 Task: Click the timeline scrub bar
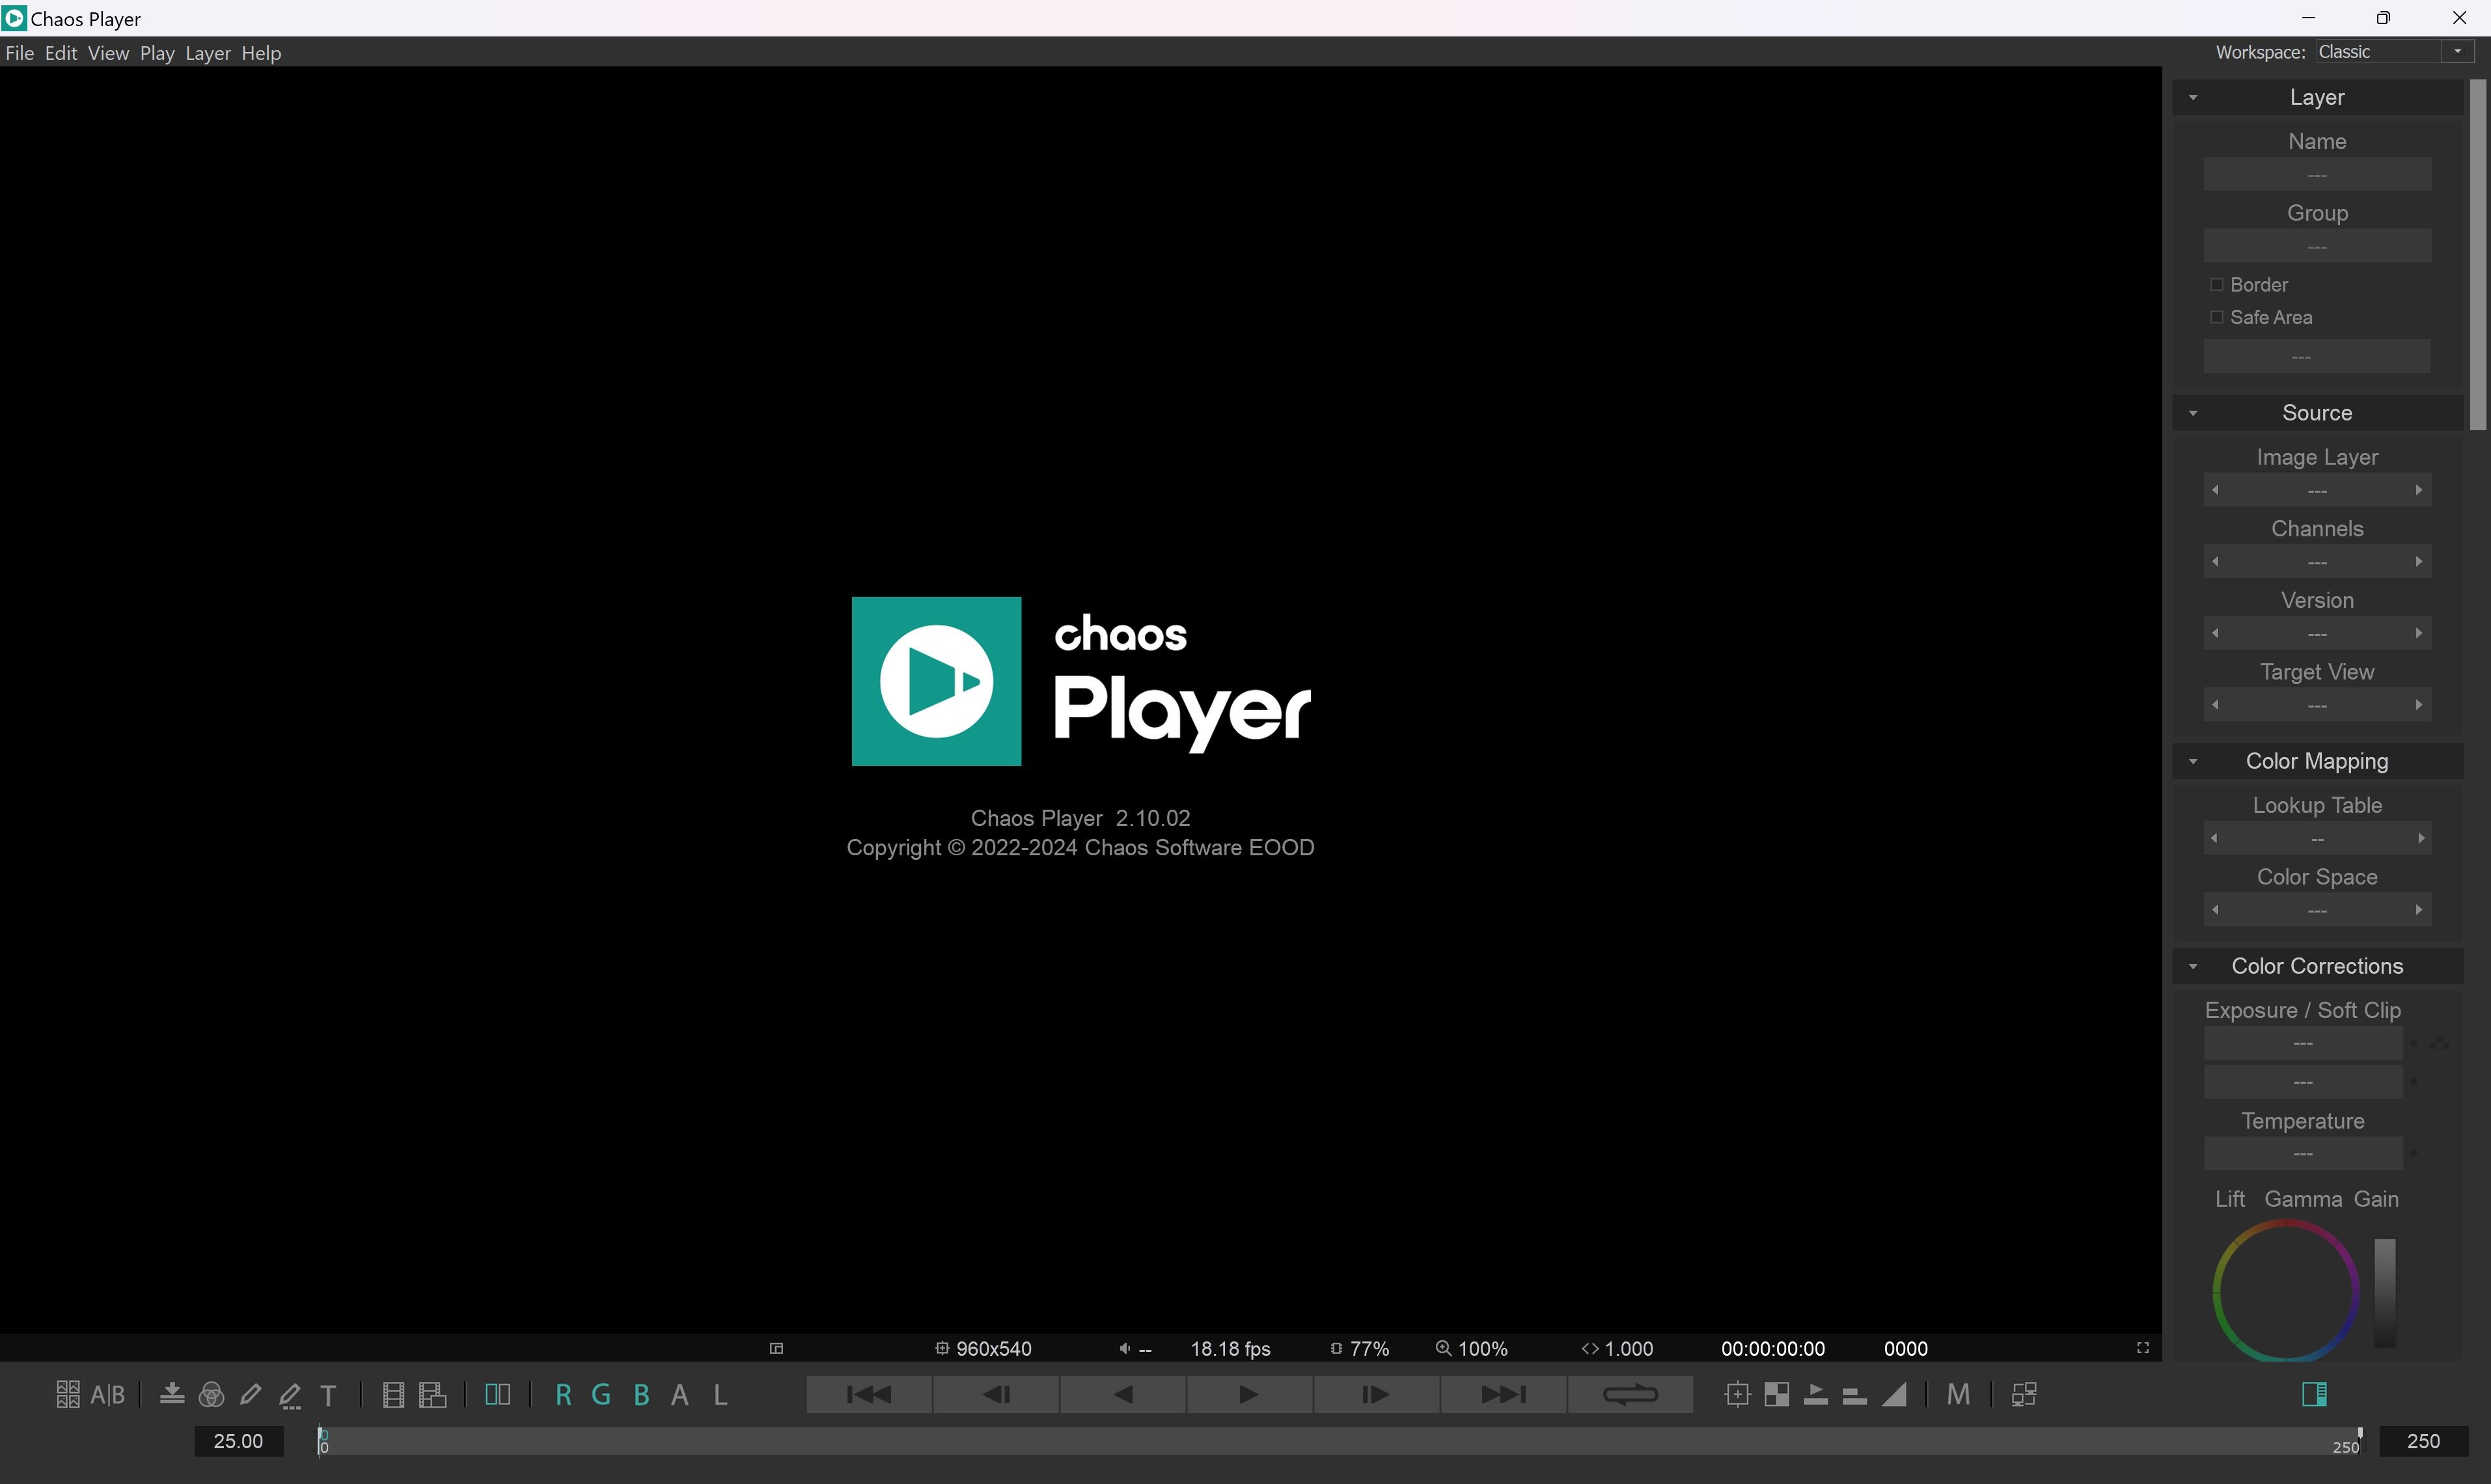(x=1340, y=1441)
